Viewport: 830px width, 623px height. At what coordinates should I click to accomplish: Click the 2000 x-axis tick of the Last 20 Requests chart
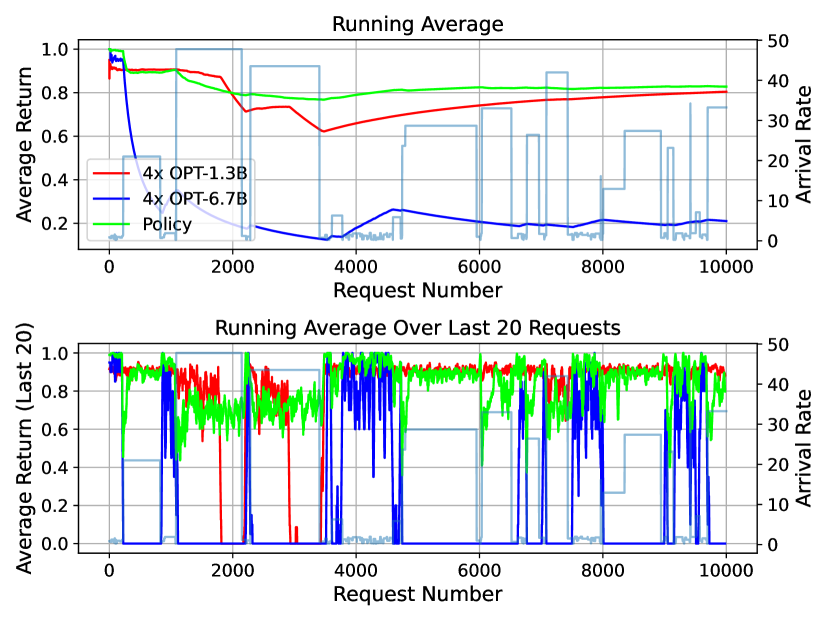pyautogui.click(x=232, y=570)
